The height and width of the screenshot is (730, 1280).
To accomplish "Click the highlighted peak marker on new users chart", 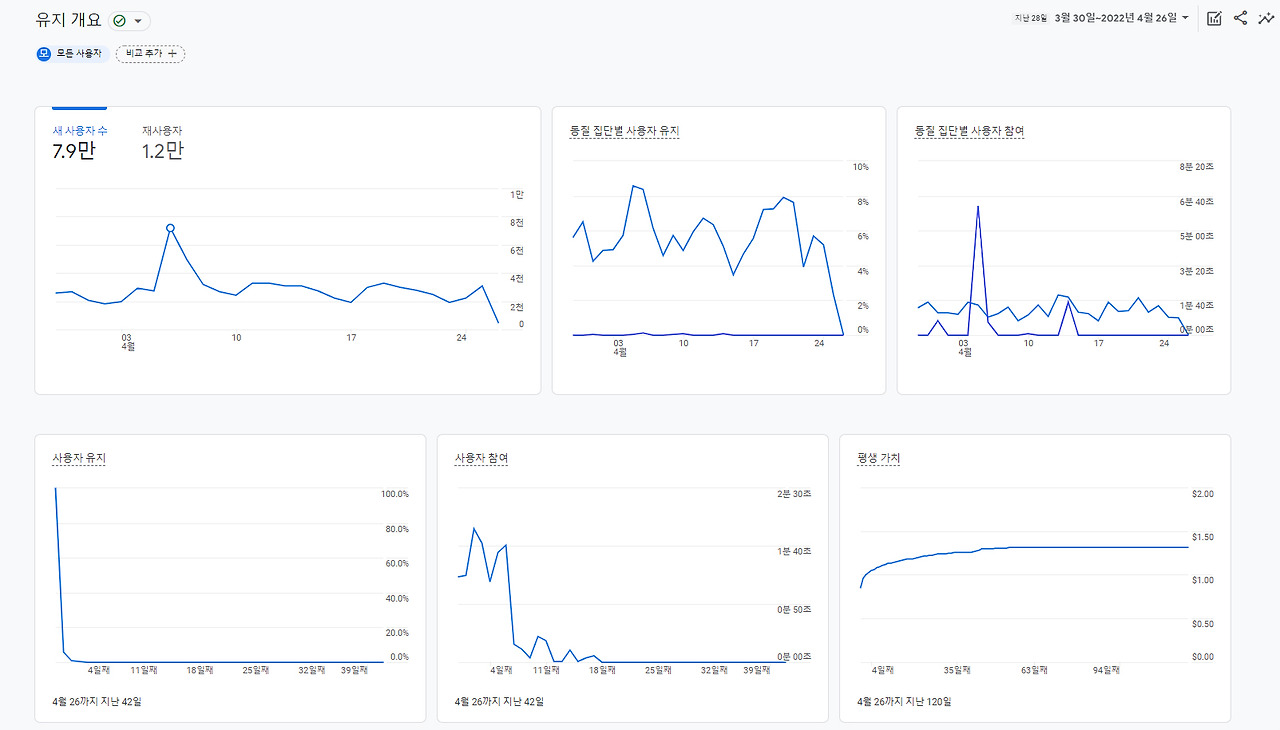I will coord(170,228).
